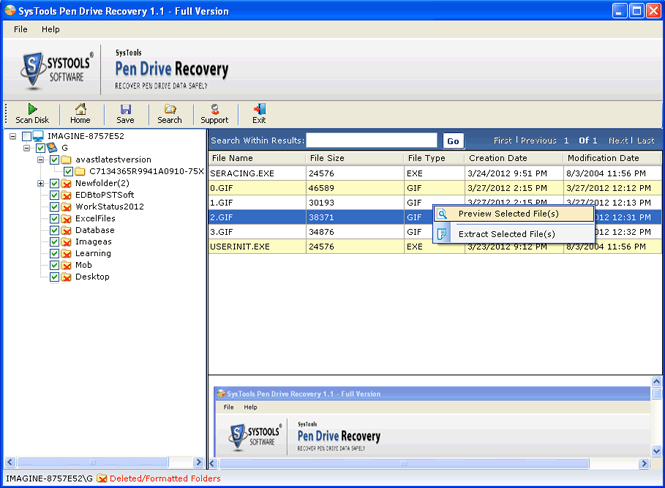The height and width of the screenshot is (488, 665).
Task: Click the deleted folder icon of Mob
Action: 66,265
